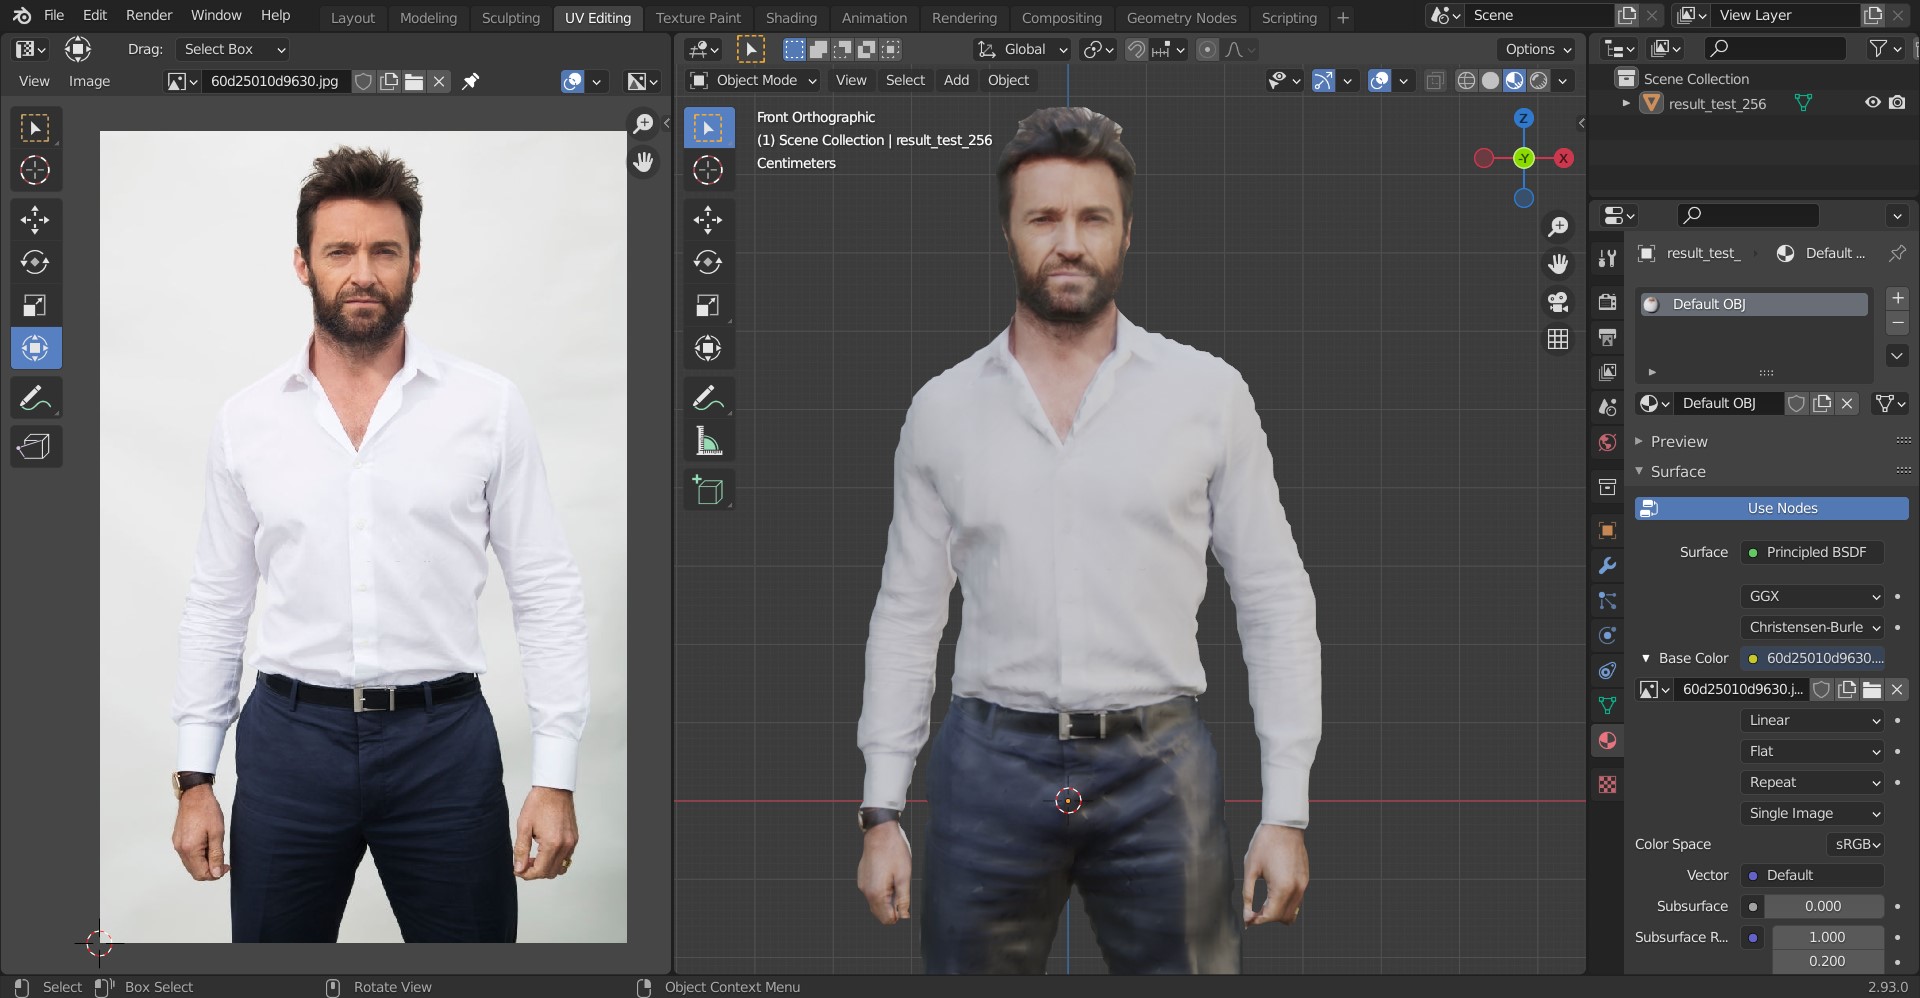Add a material slot with the plus button

point(1897,299)
